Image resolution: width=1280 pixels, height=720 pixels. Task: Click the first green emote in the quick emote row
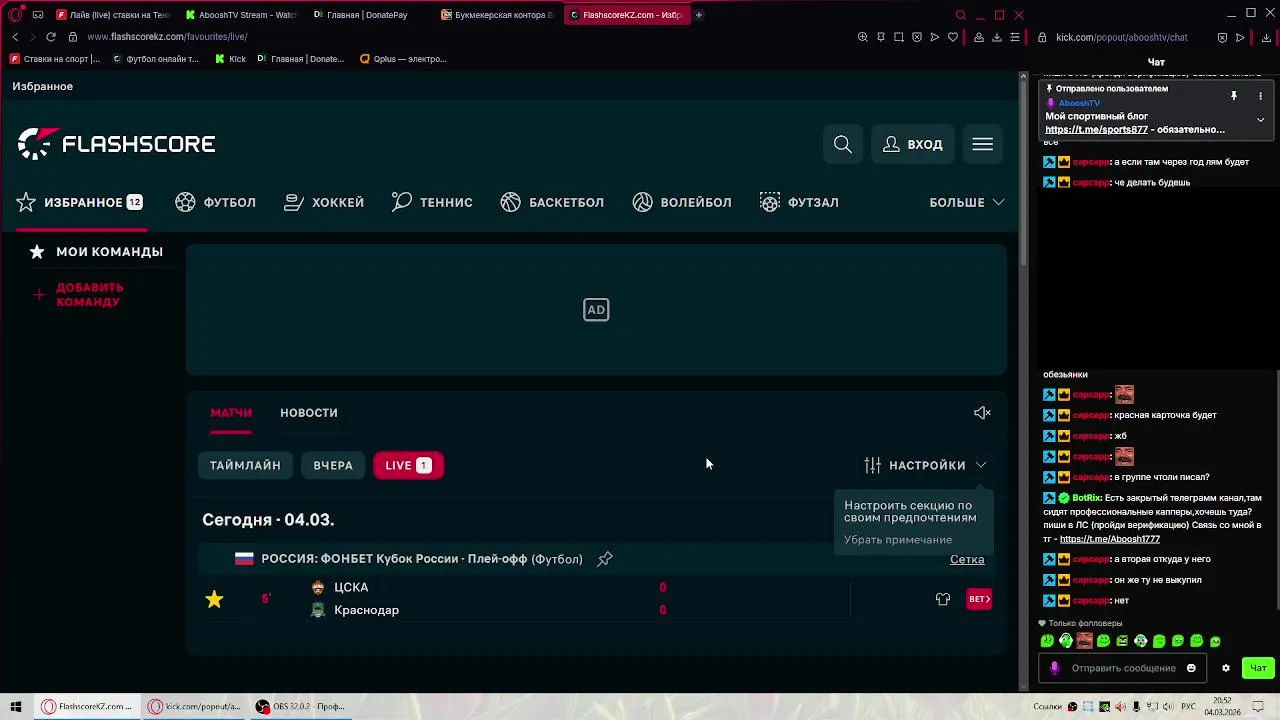(x=1047, y=641)
